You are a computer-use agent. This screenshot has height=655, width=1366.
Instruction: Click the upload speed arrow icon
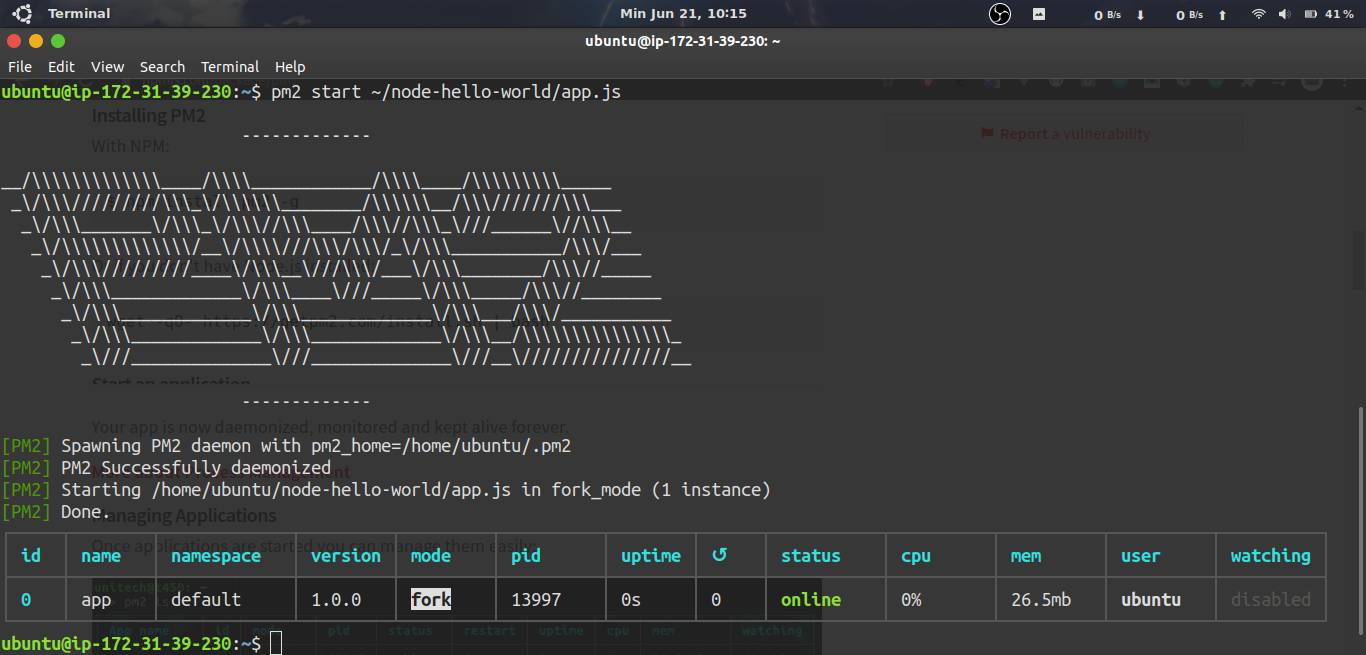tap(1221, 13)
